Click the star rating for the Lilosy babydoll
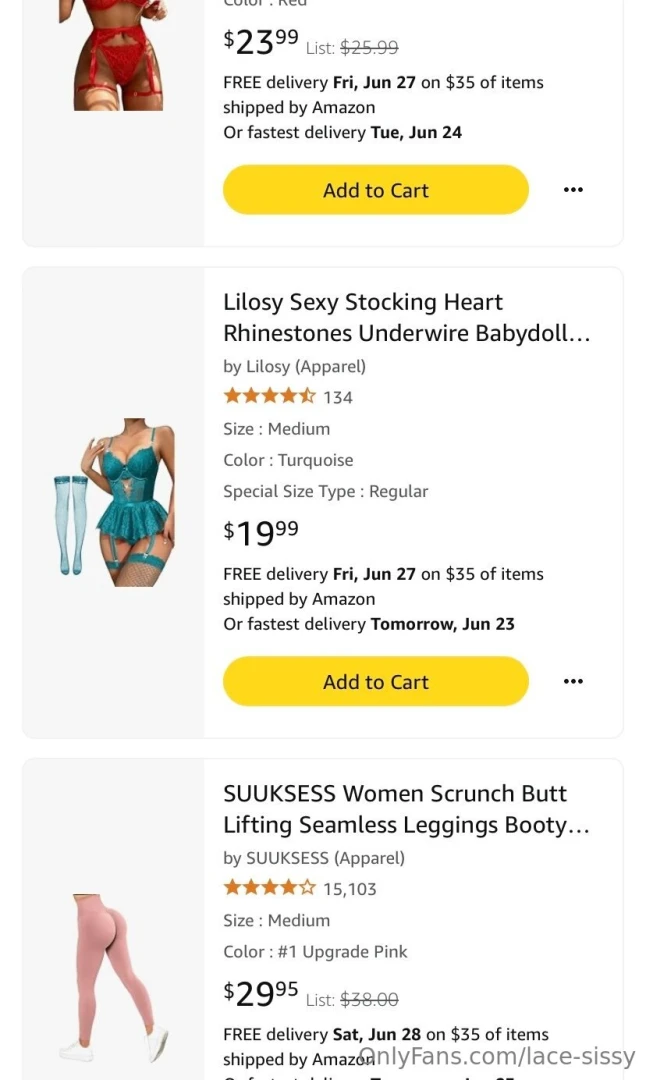 pyautogui.click(x=268, y=396)
